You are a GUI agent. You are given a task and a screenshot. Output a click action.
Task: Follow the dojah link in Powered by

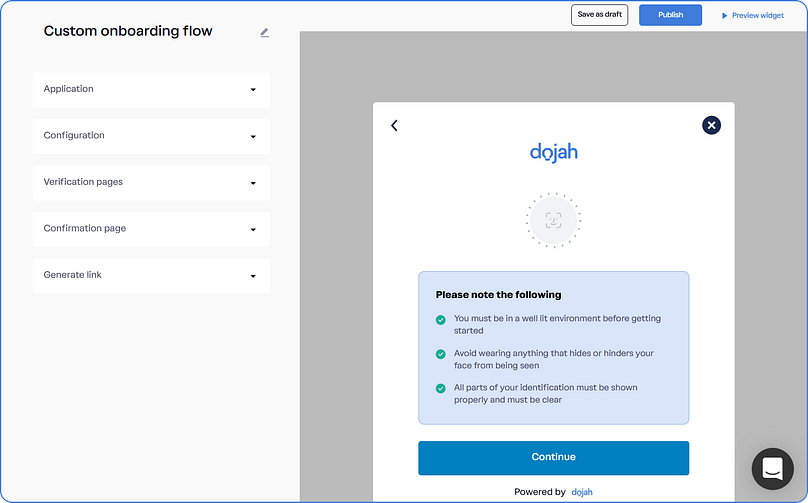(x=582, y=492)
